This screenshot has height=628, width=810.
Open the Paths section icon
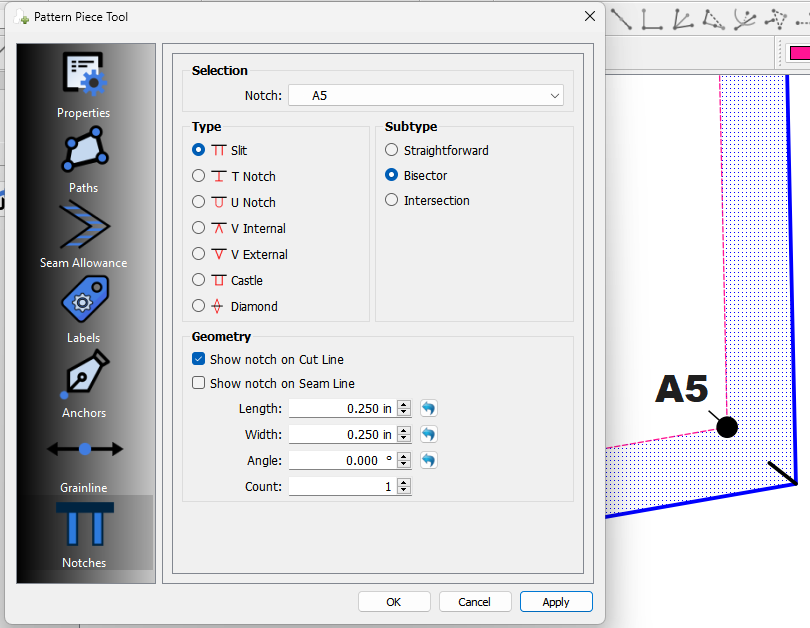[x=84, y=150]
